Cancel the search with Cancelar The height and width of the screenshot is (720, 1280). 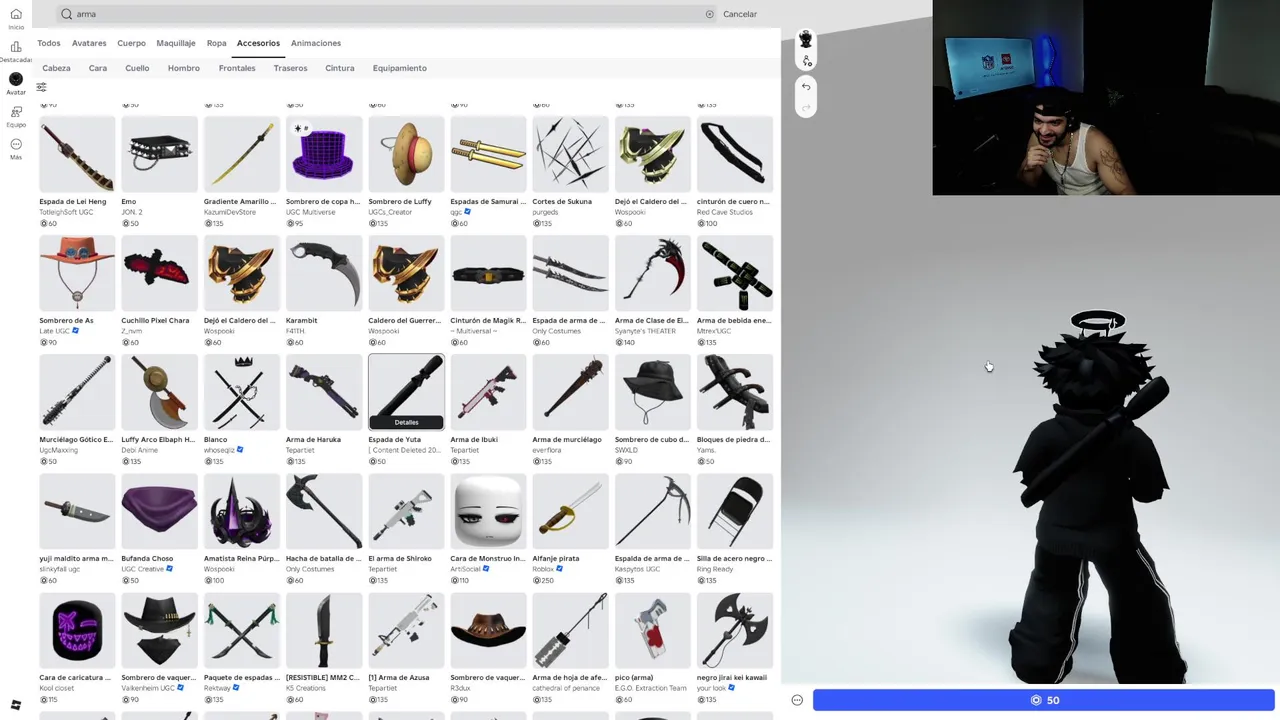click(x=740, y=14)
